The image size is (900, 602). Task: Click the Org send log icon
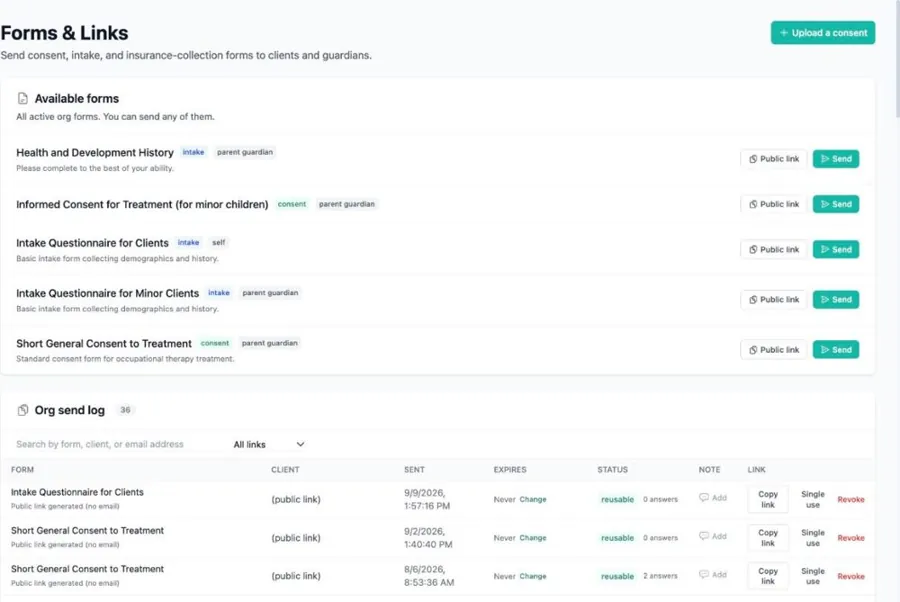coord(22,410)
